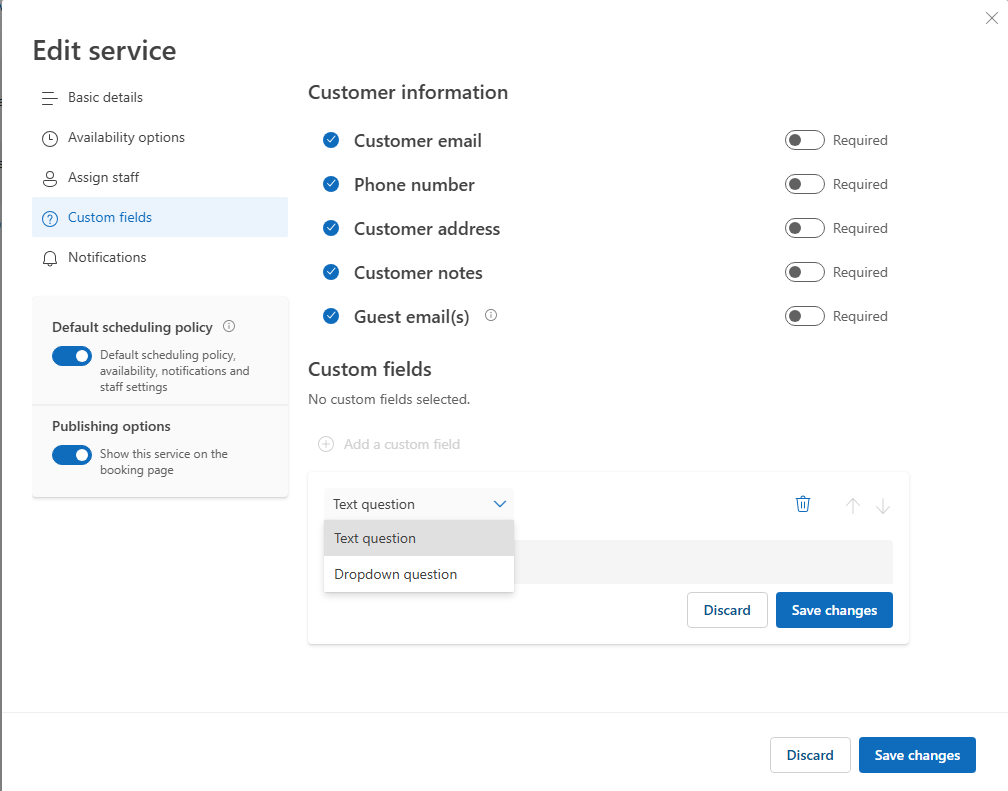The image size is (1008, 791).
Task: Click bottom Save changes for the service
Action: point(917,755)
